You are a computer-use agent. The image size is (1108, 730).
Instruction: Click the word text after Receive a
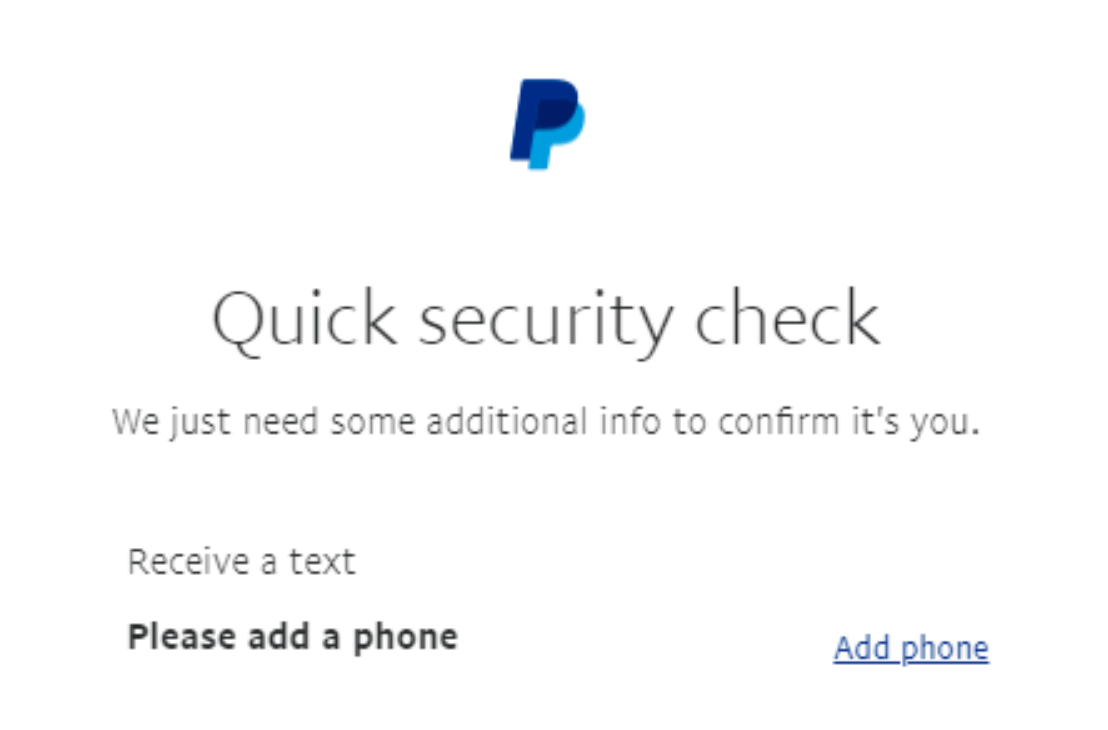click(x=322, y=562)
